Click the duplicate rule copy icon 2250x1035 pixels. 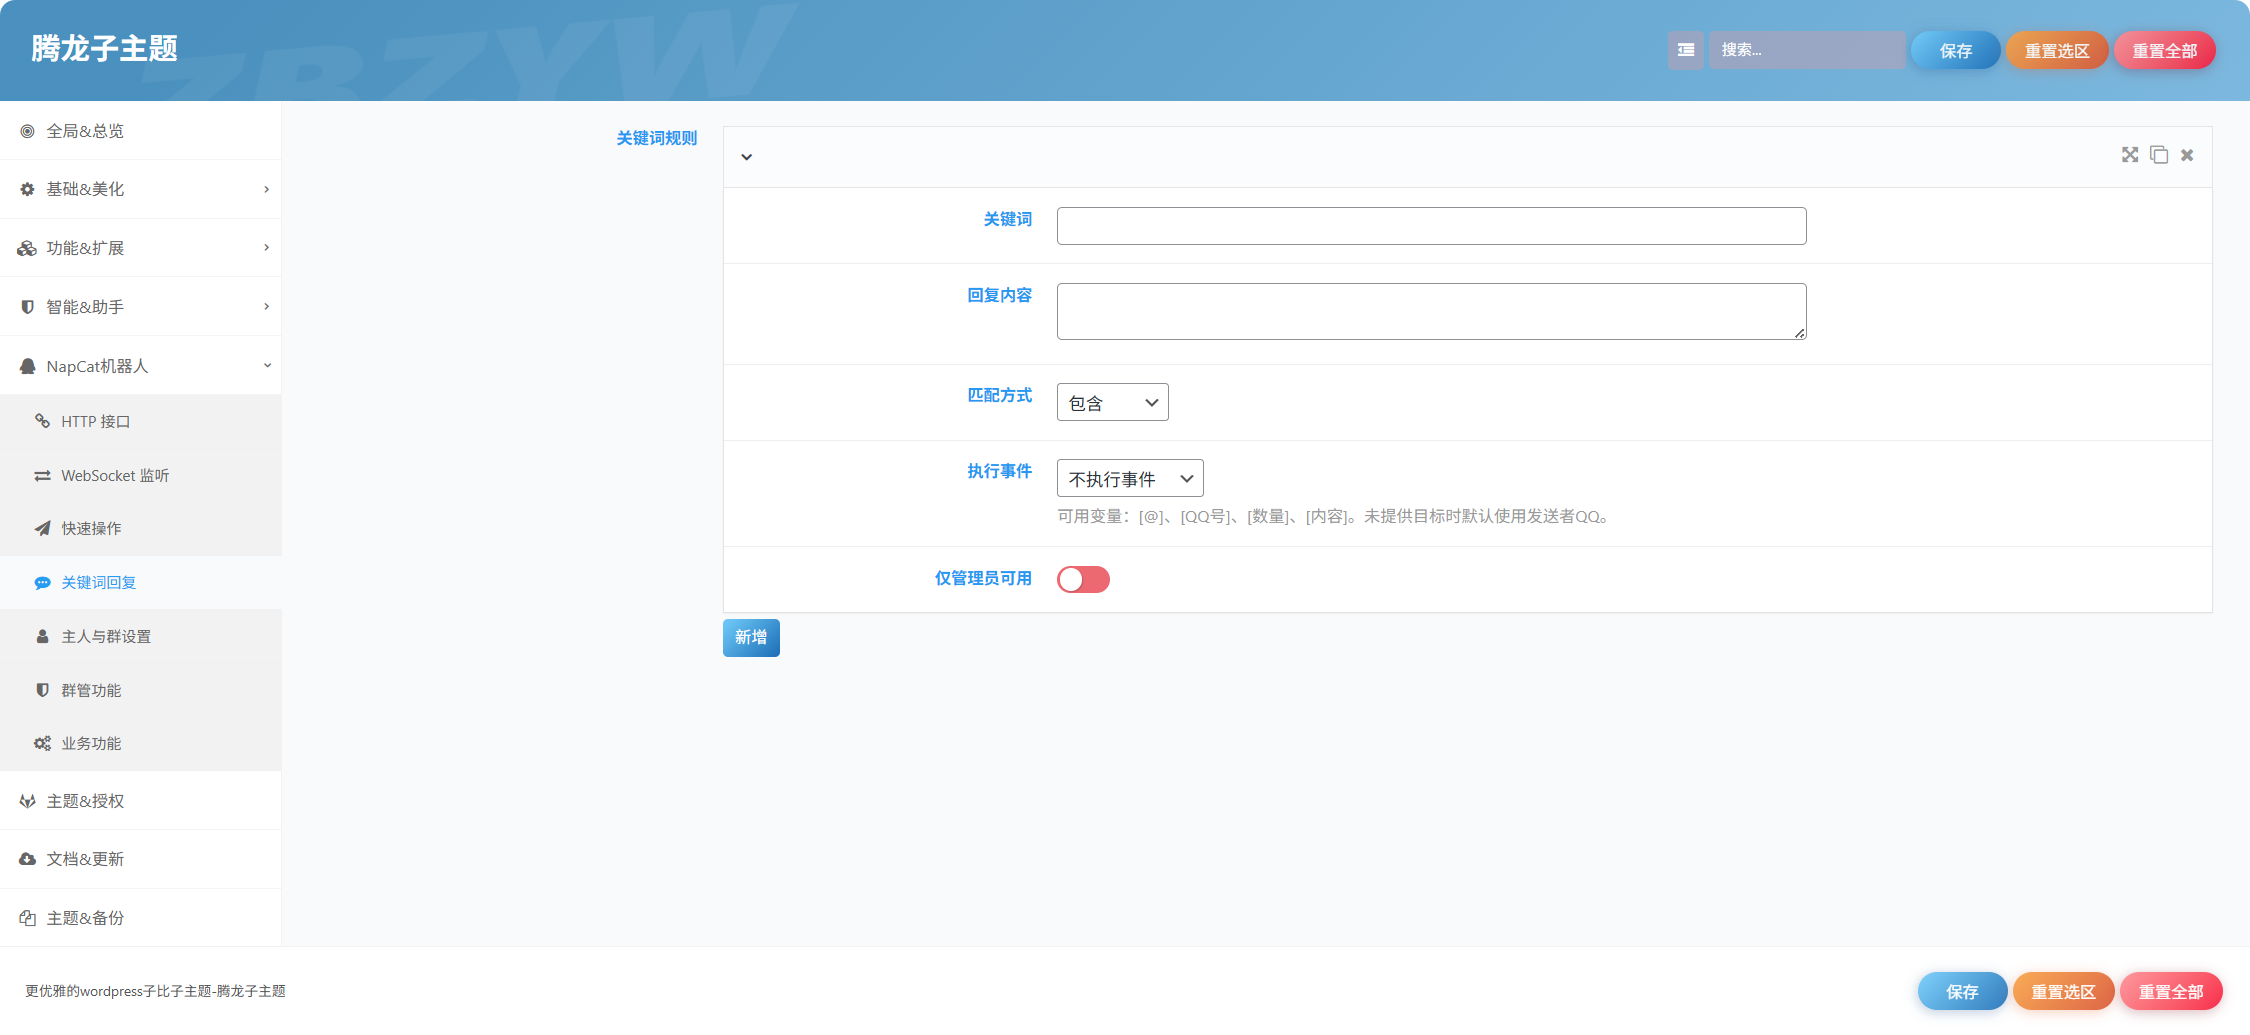click(2159, 155)
